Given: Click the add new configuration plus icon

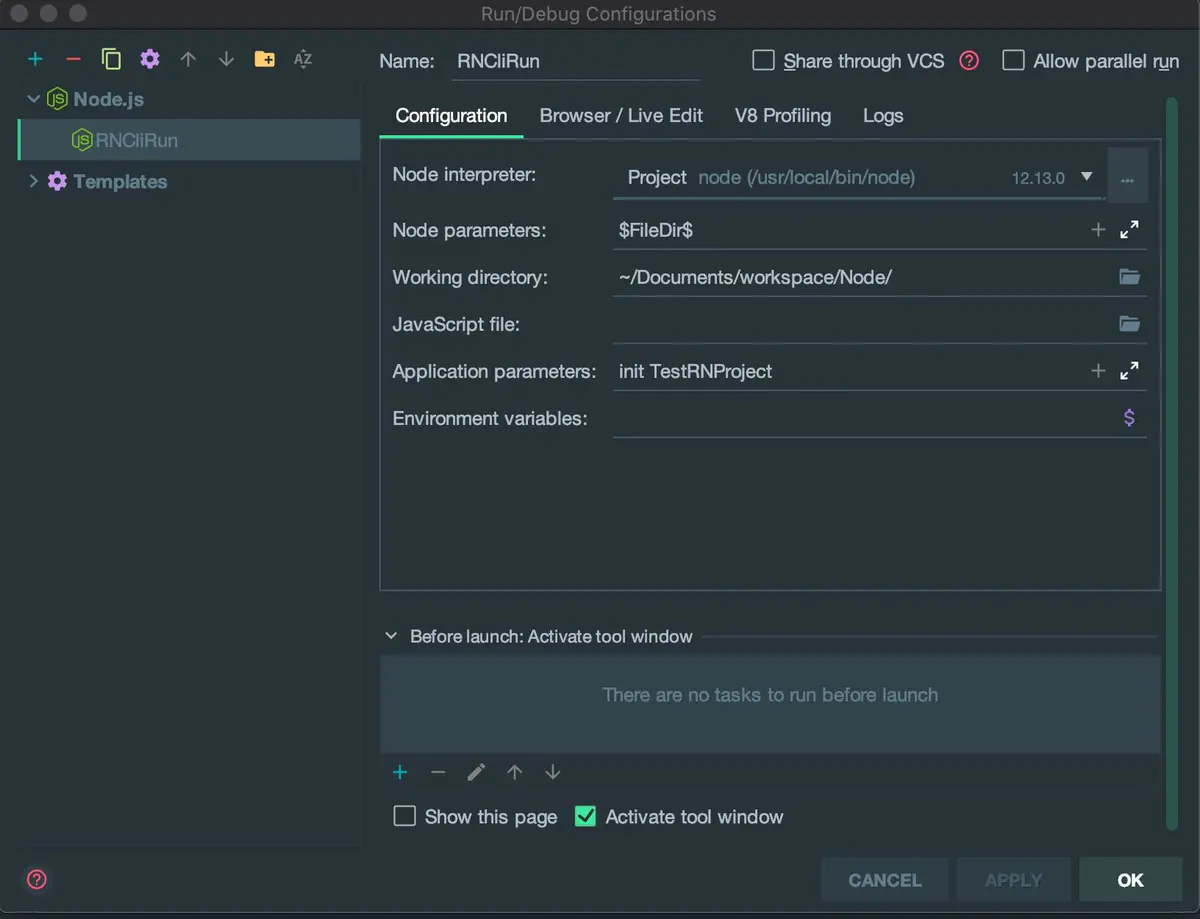Looking at the screenshot, I should [36, 60].
